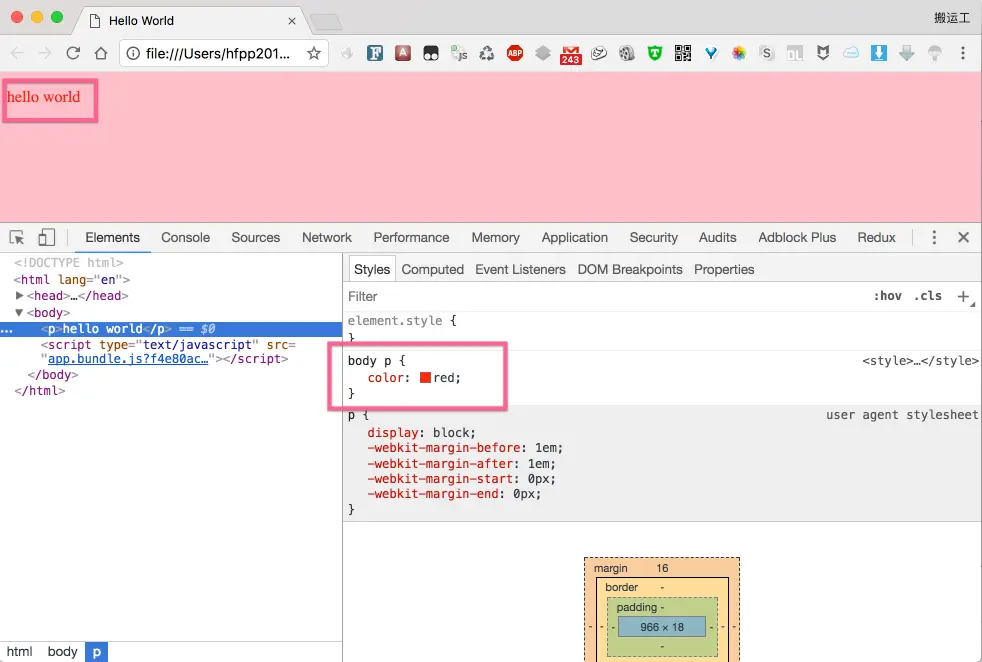Open the Gmail checker icon showing 243

coord(571,54)
